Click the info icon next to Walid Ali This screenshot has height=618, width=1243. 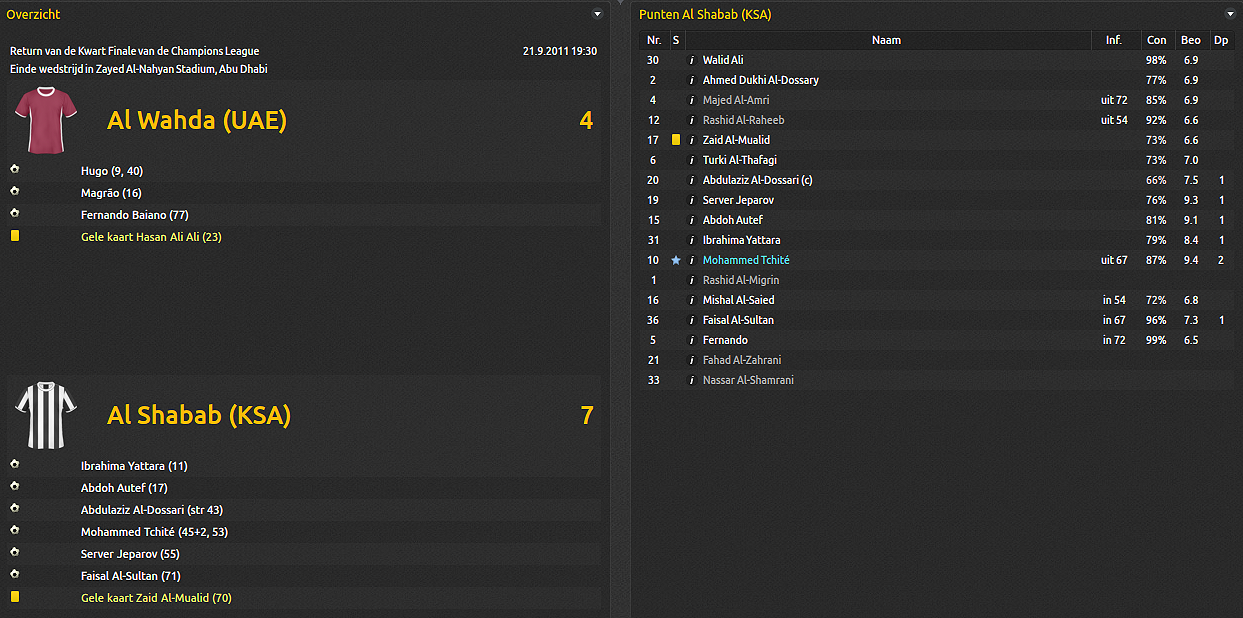point(690,60)
